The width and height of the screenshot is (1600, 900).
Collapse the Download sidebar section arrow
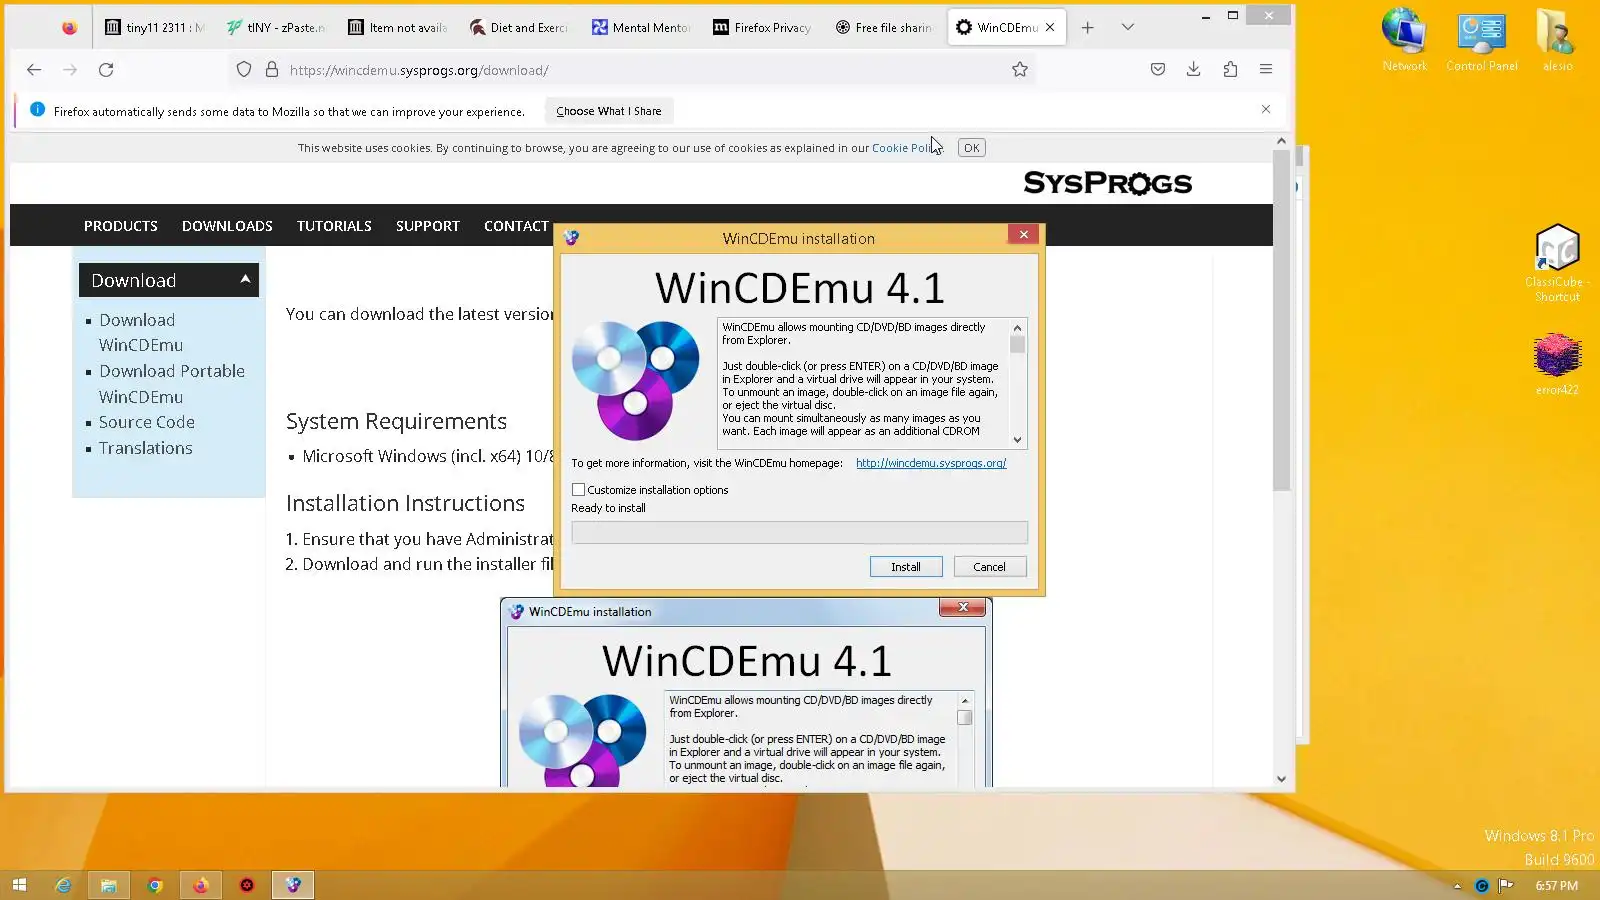[x=245, y=280]
